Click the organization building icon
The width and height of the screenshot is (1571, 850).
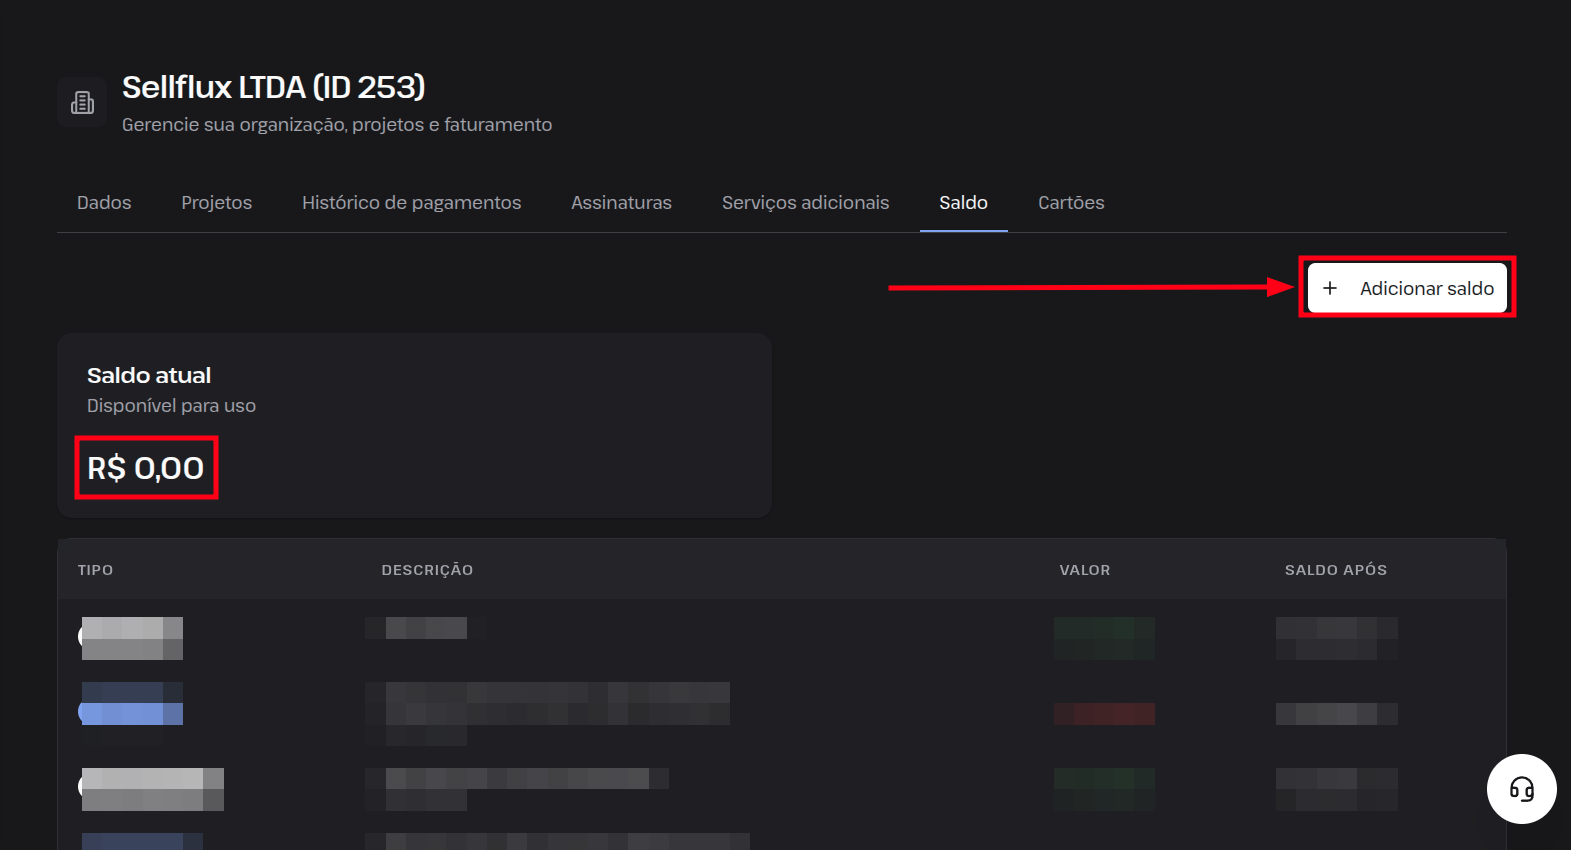click(82, 102)
